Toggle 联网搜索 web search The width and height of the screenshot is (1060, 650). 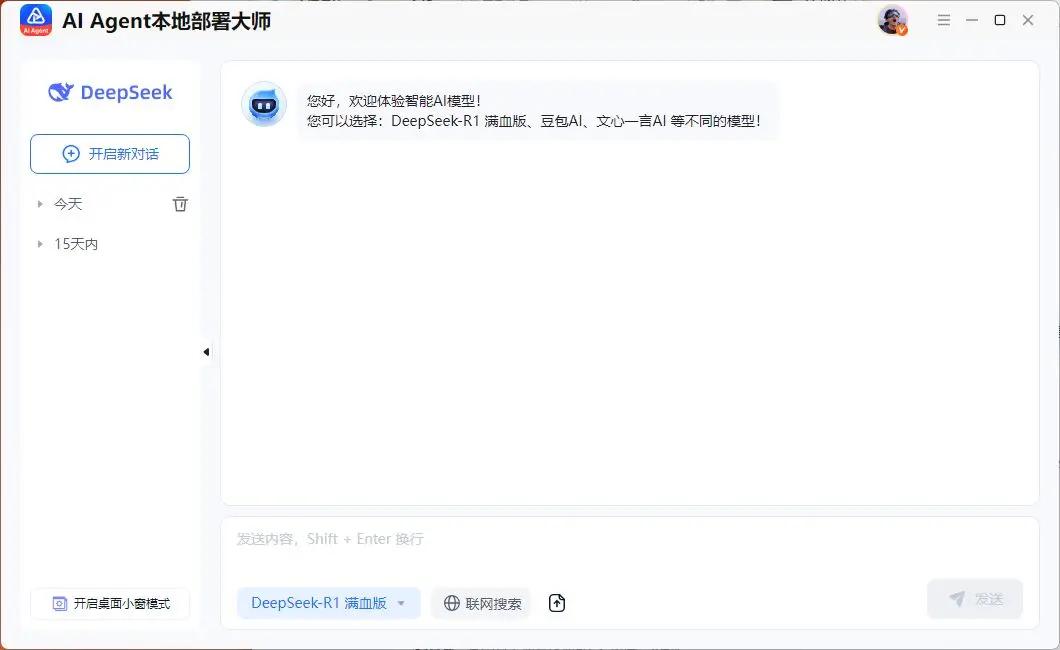(x=481, y=603)
